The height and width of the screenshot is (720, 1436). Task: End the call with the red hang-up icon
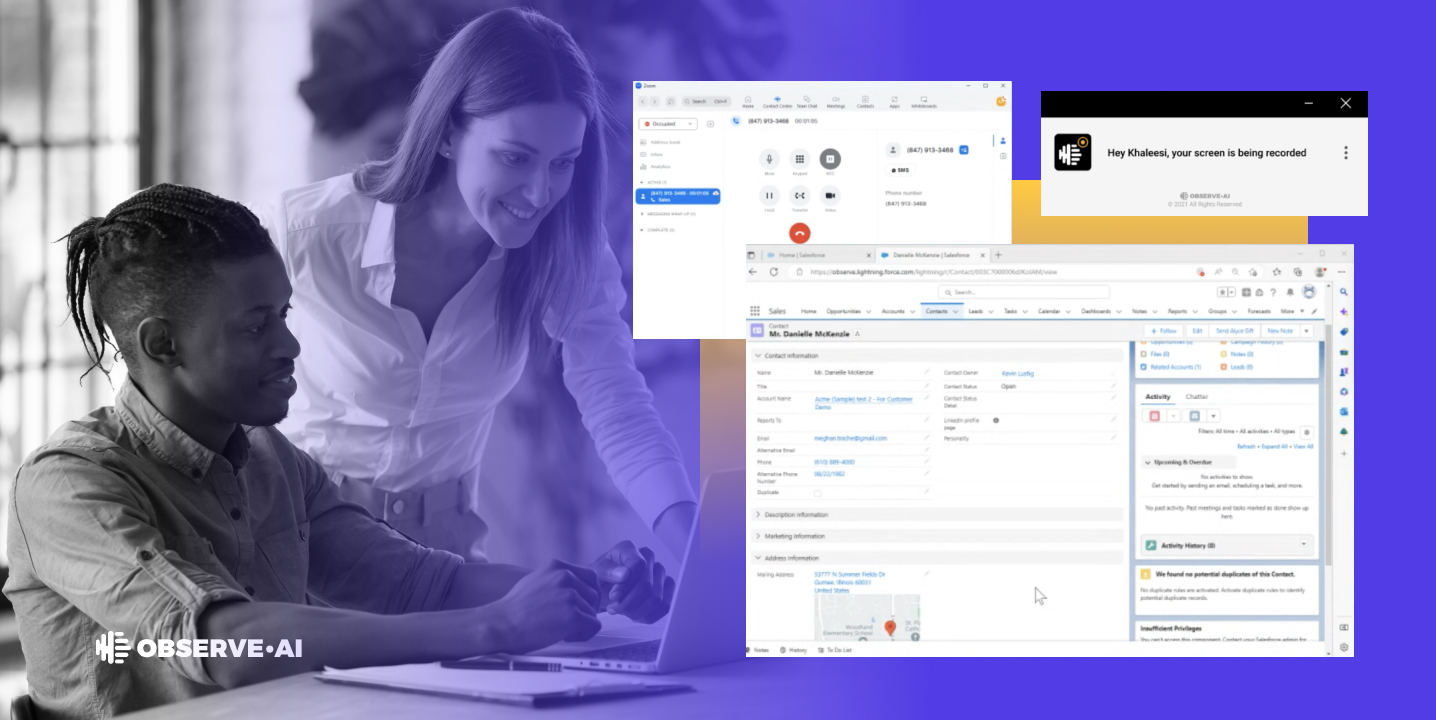point(800,233)
